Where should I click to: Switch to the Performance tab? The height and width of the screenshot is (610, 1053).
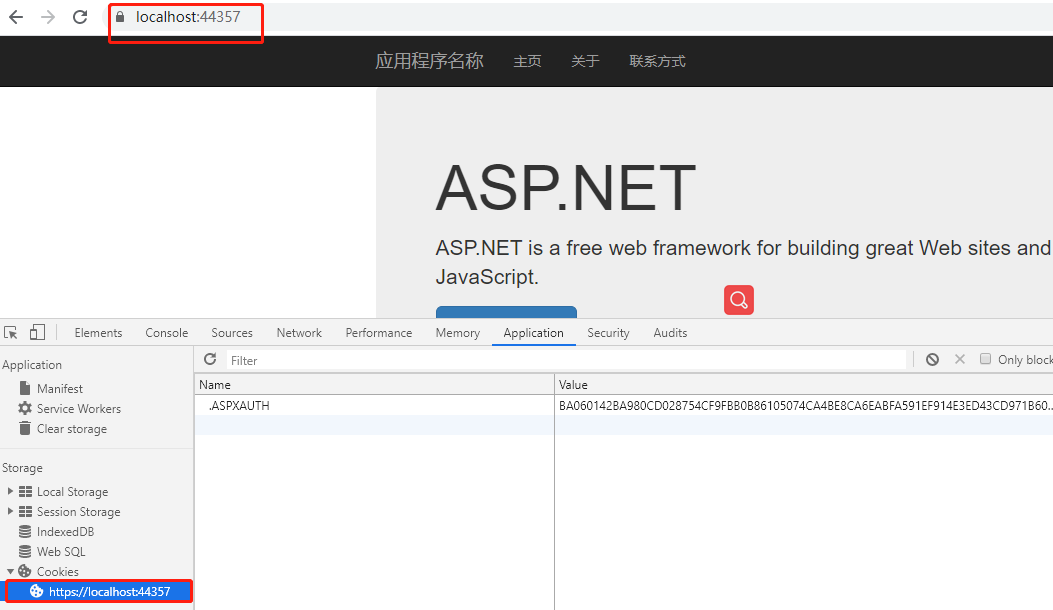[x=379, y=333]
